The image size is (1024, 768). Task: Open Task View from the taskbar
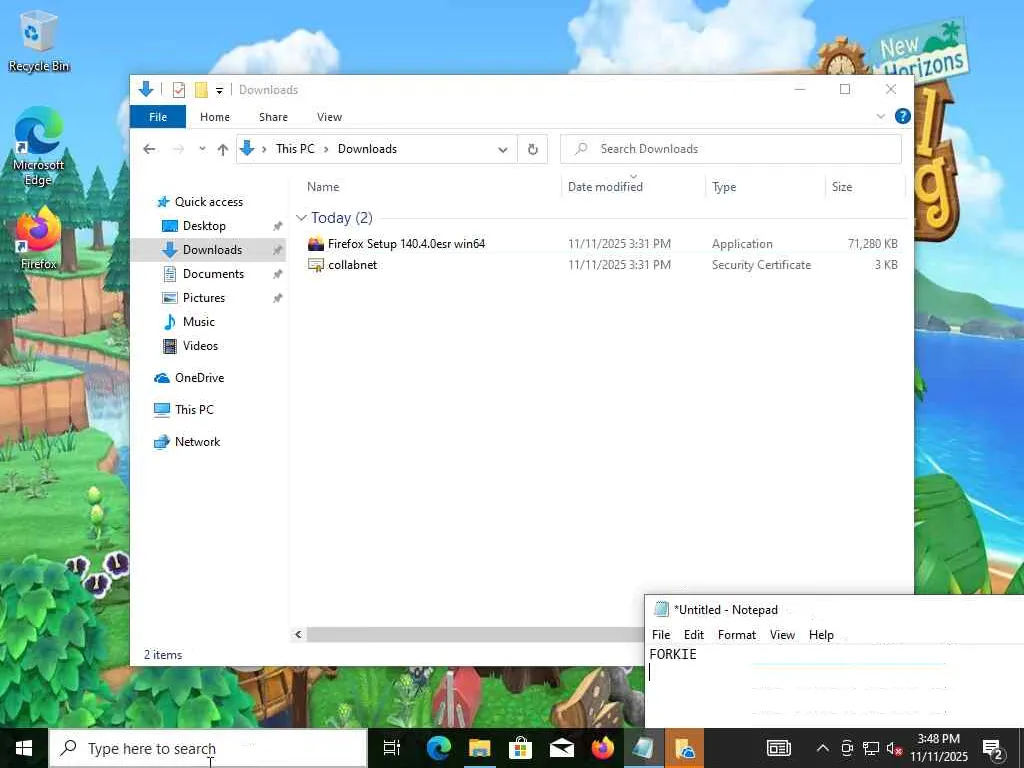pyautogui.click(x=392, y=748)
